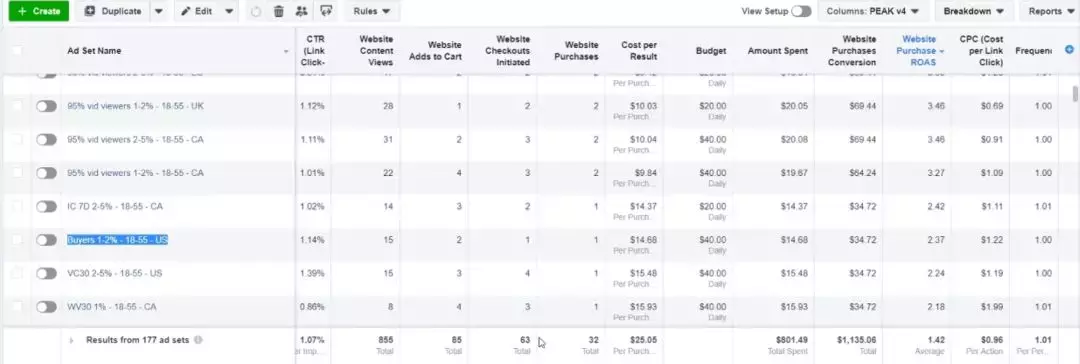The height and width of the screenshot is (364, 1080).
Task: Click the pencil Edit button
Action: (x=196, y=11)
